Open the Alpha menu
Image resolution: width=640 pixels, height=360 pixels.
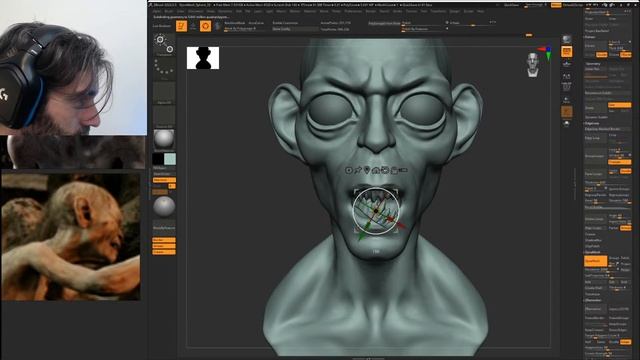pyautogui.click(x=157, y=11)
